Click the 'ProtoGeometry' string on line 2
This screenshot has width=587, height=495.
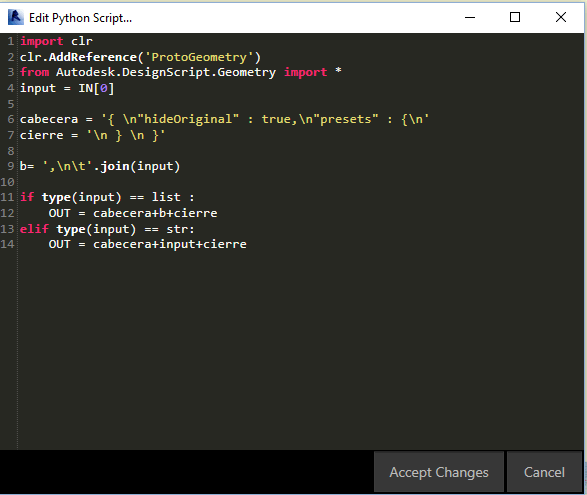tap(199, 57)
